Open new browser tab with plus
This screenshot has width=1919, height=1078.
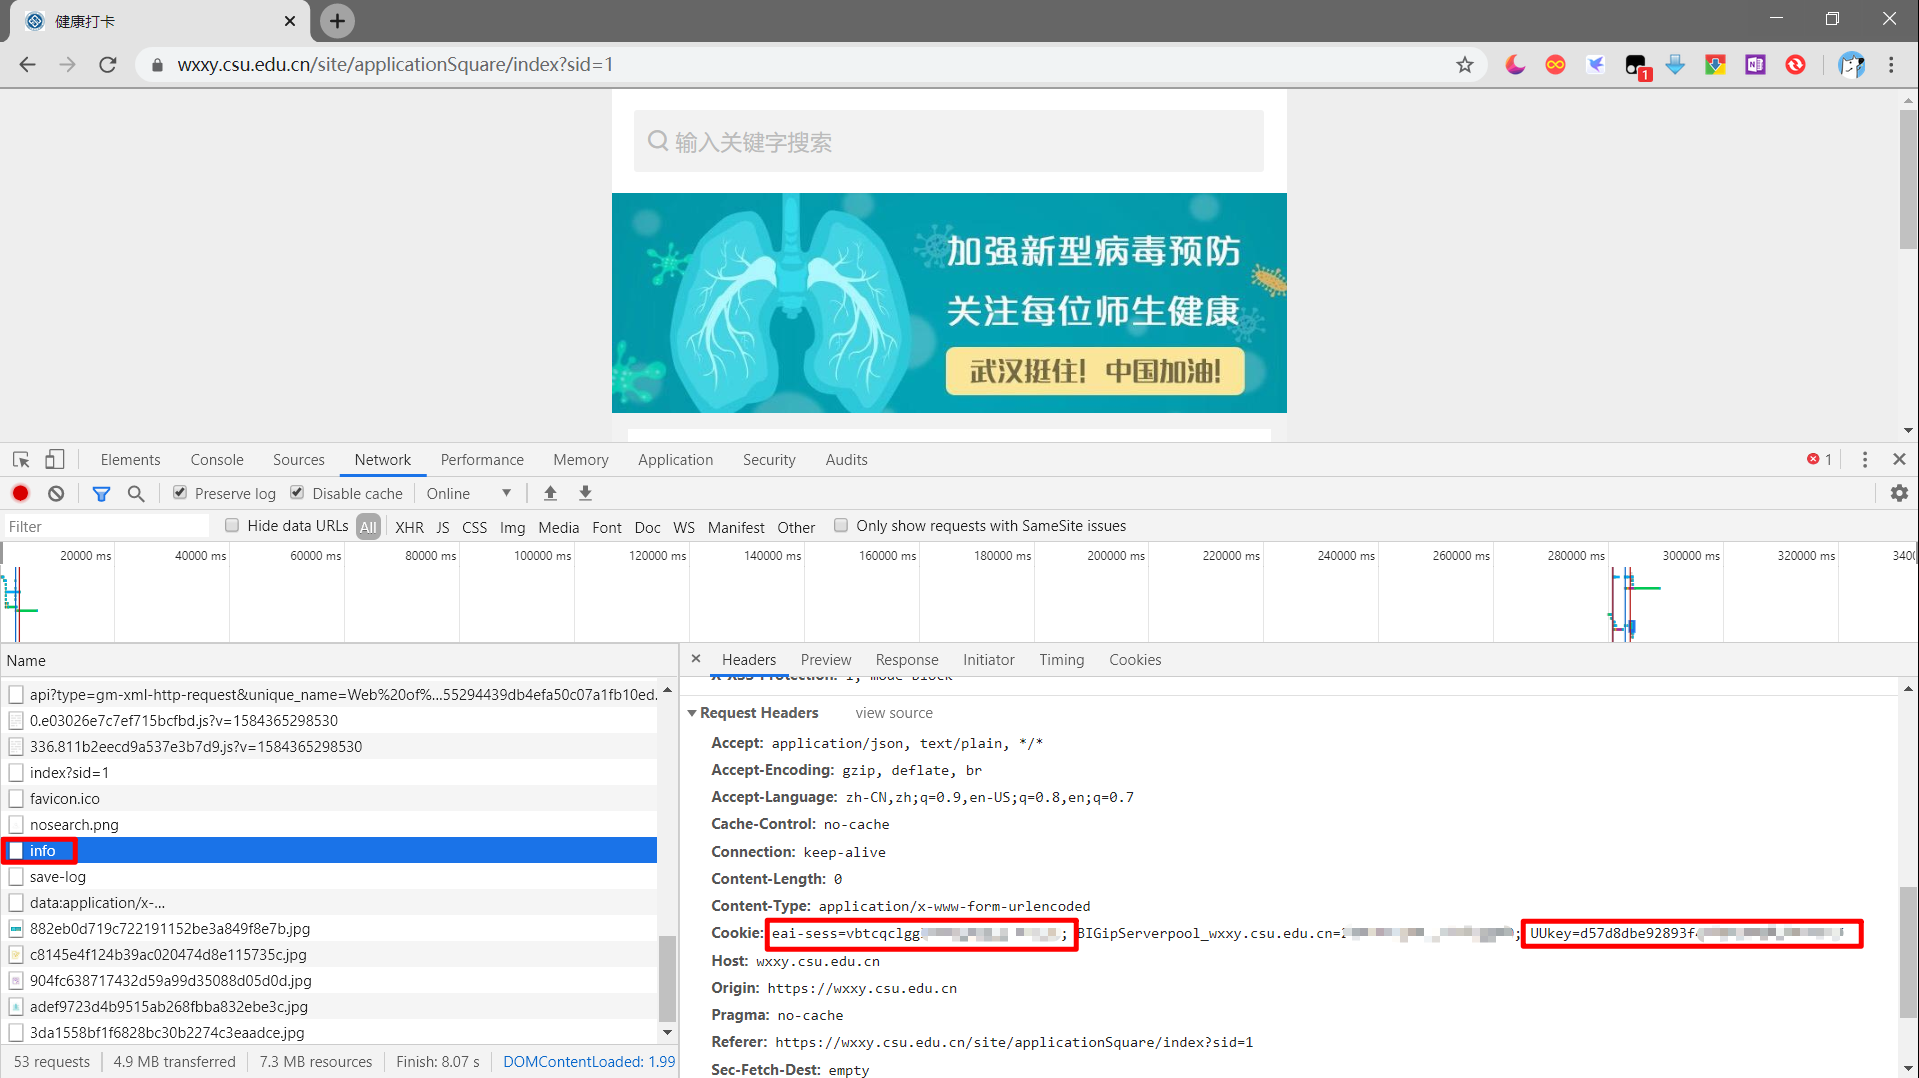[337, 20]
